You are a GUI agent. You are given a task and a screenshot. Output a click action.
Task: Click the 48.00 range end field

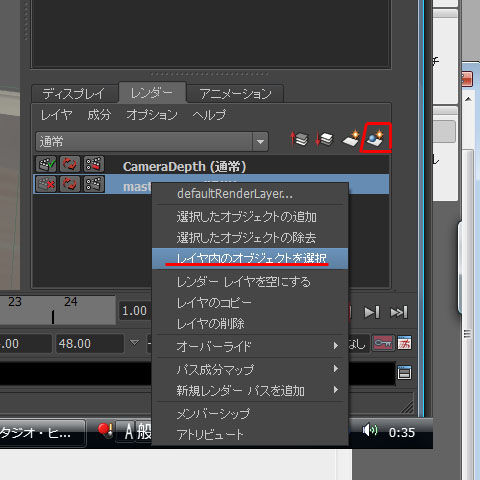pyautogui.click(x=89, y=343)
